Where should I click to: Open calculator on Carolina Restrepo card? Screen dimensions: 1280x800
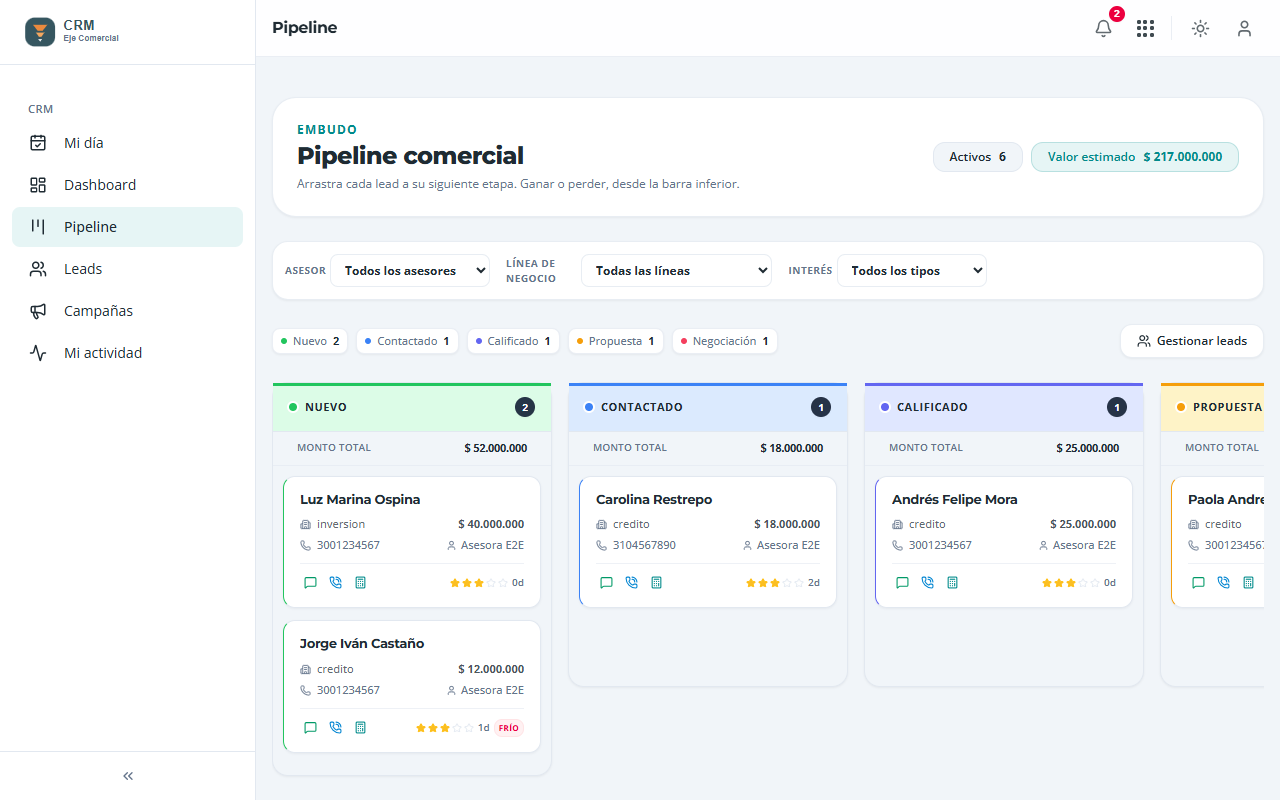656,582
